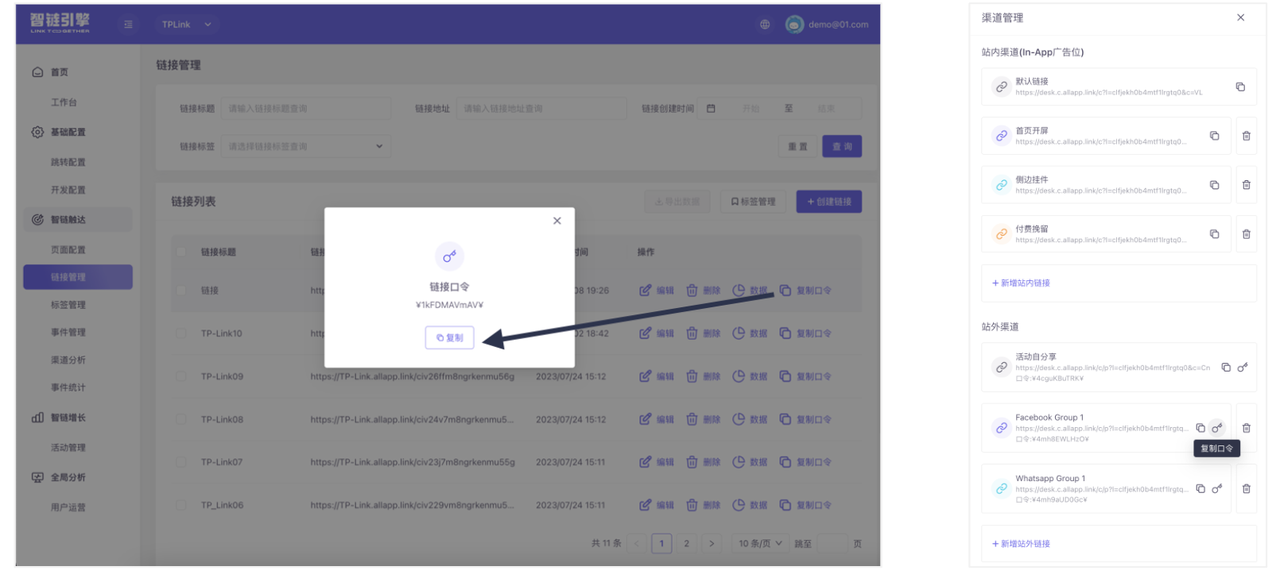This screenshot has width=1280, height=578.
Task: Copy the 默认链接 channel link
Action: [1240, 87]
